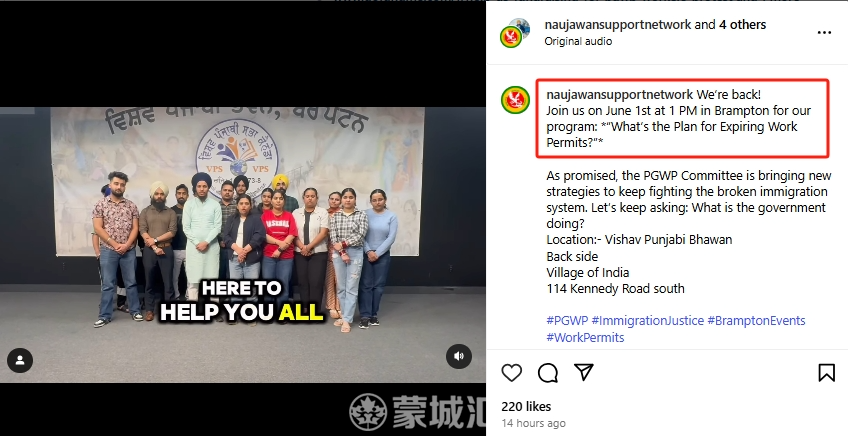
Task: Open the overlapping profile avatars in header
Action: pyautogui.click(x=515, y=32)
